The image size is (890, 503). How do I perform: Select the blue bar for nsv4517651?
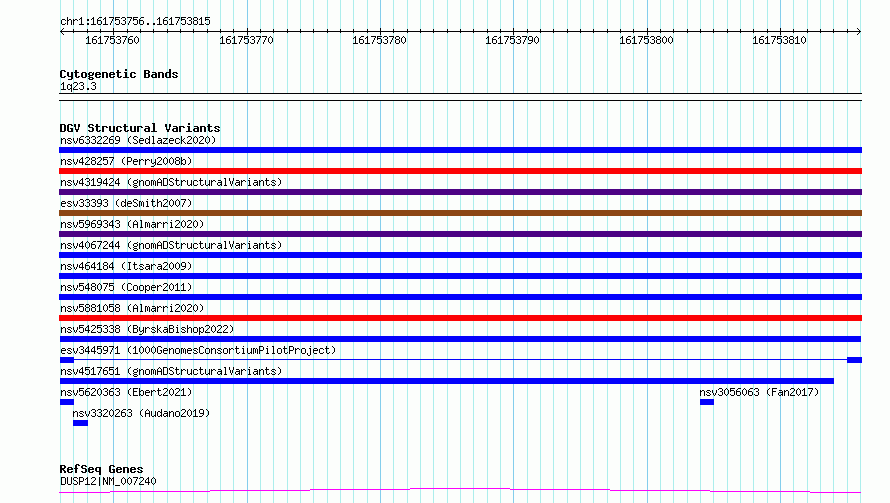tap(447, 381)
